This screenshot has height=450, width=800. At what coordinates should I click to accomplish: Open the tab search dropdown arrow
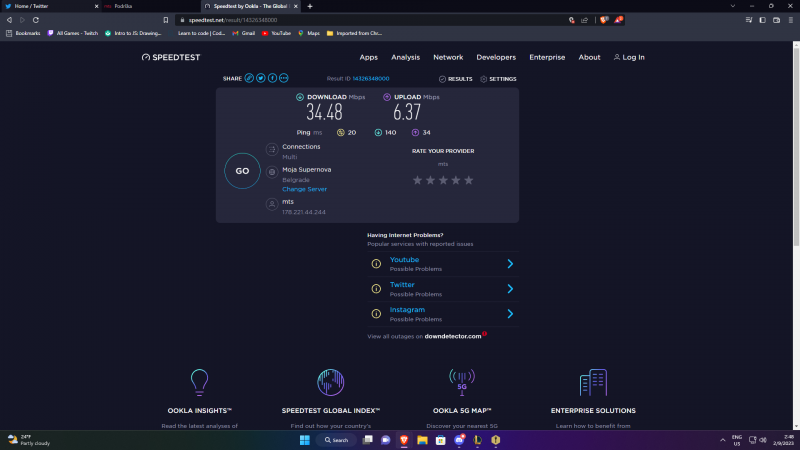[x=733, y=6]
